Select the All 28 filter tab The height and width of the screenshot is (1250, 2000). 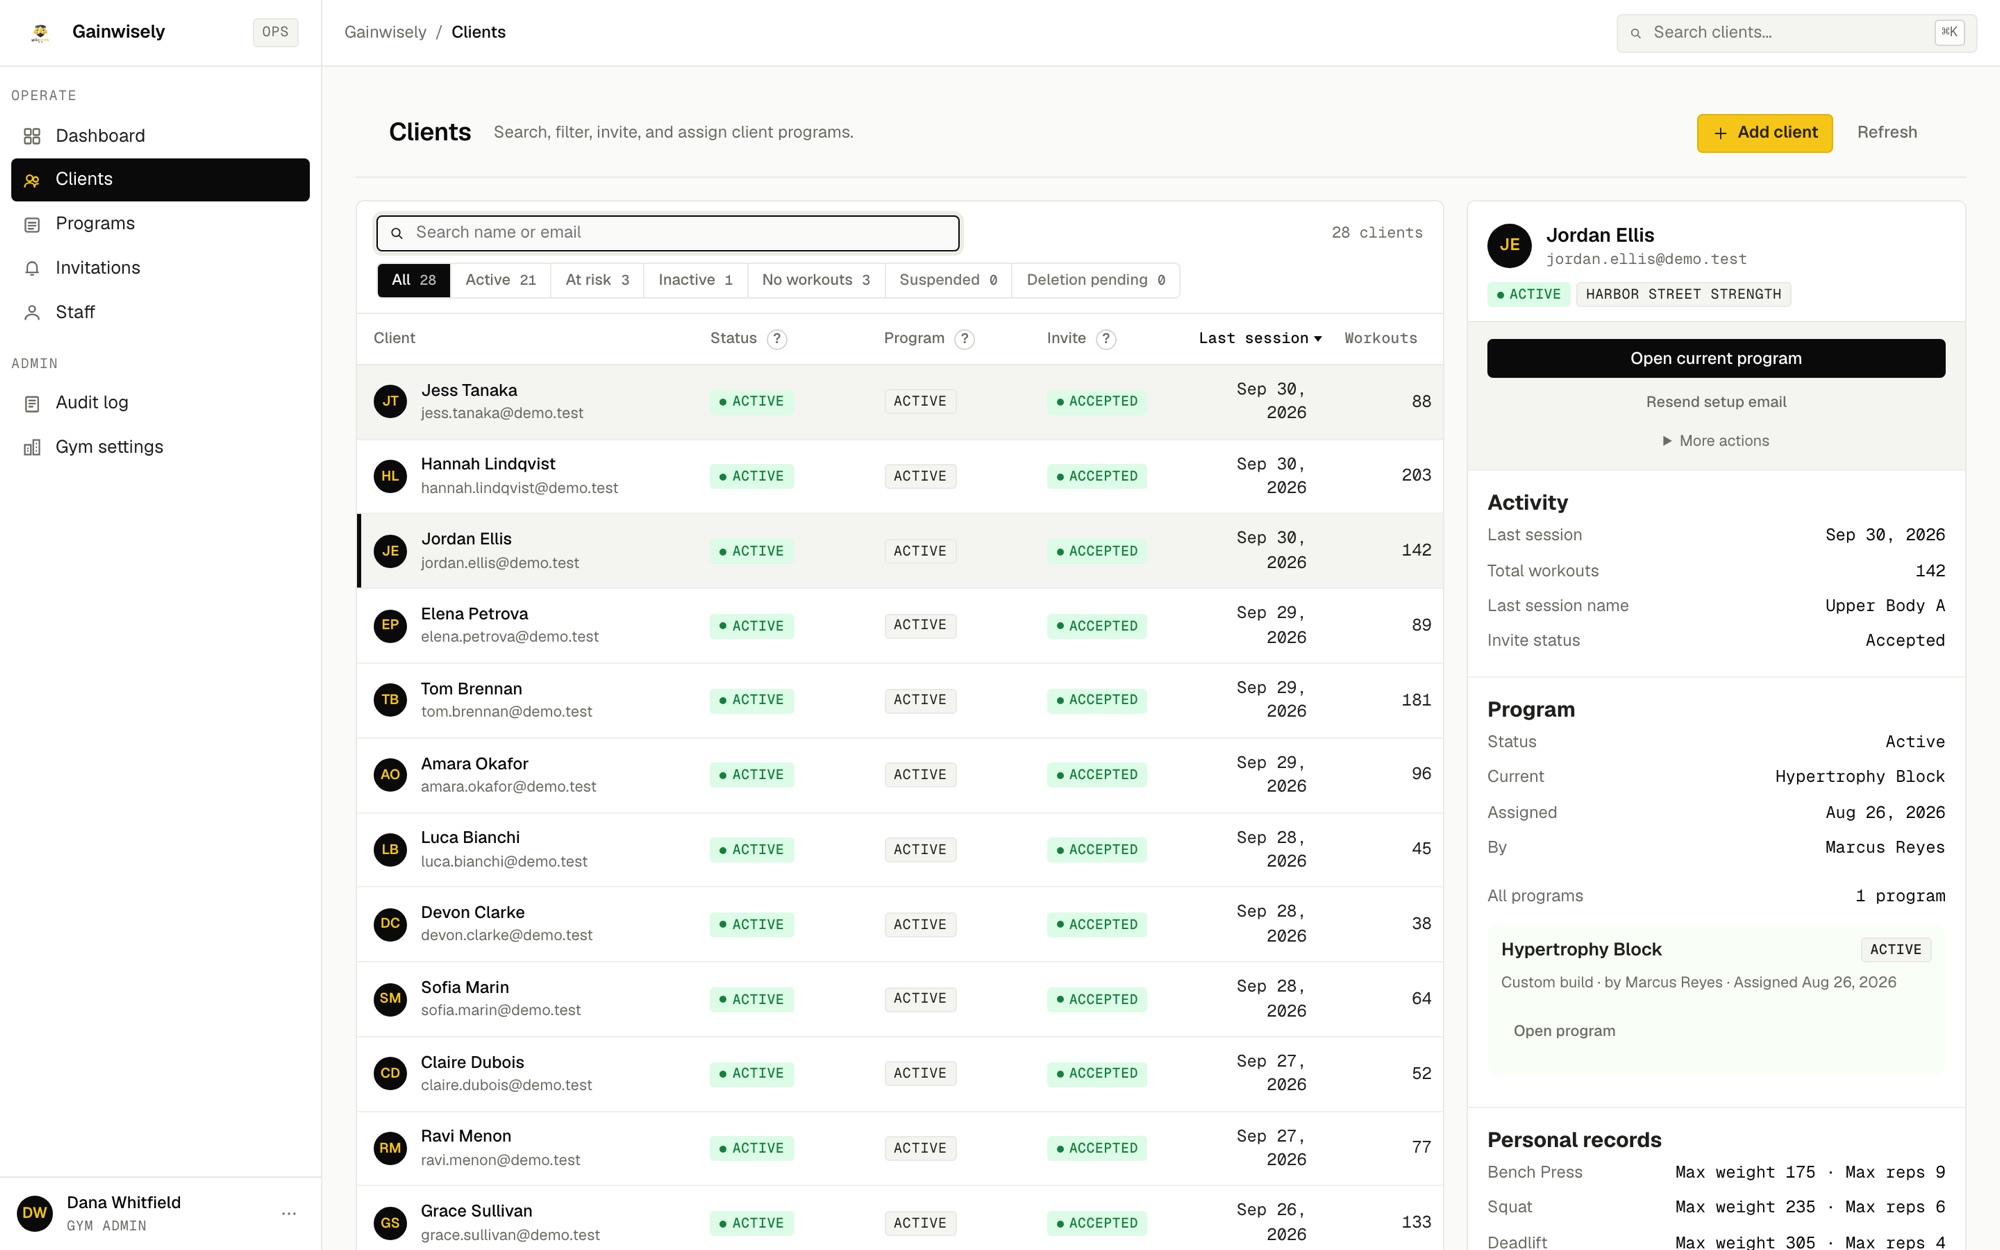[414, 280]
